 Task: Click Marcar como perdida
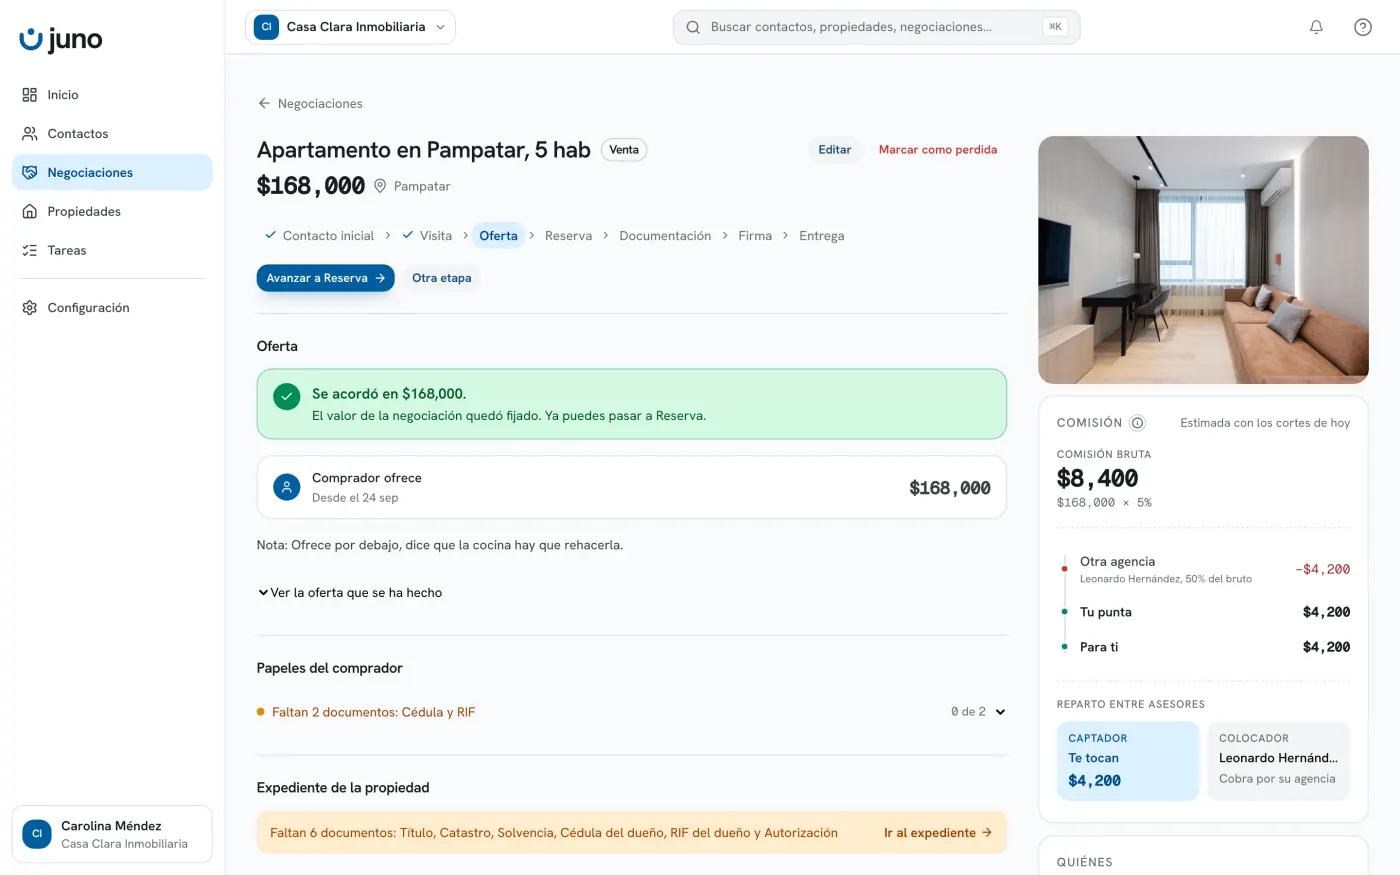(938, 150)
